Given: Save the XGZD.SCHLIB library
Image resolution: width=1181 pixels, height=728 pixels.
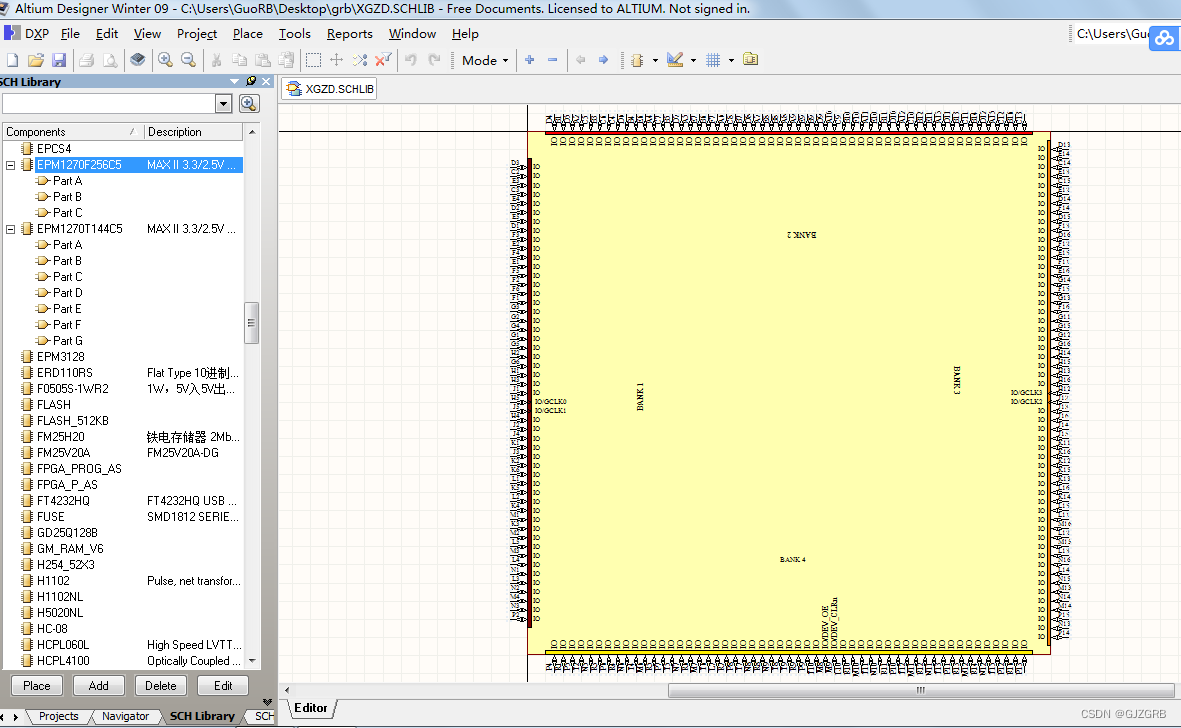Looking at the screenshot, I should (x=59, y=60).
